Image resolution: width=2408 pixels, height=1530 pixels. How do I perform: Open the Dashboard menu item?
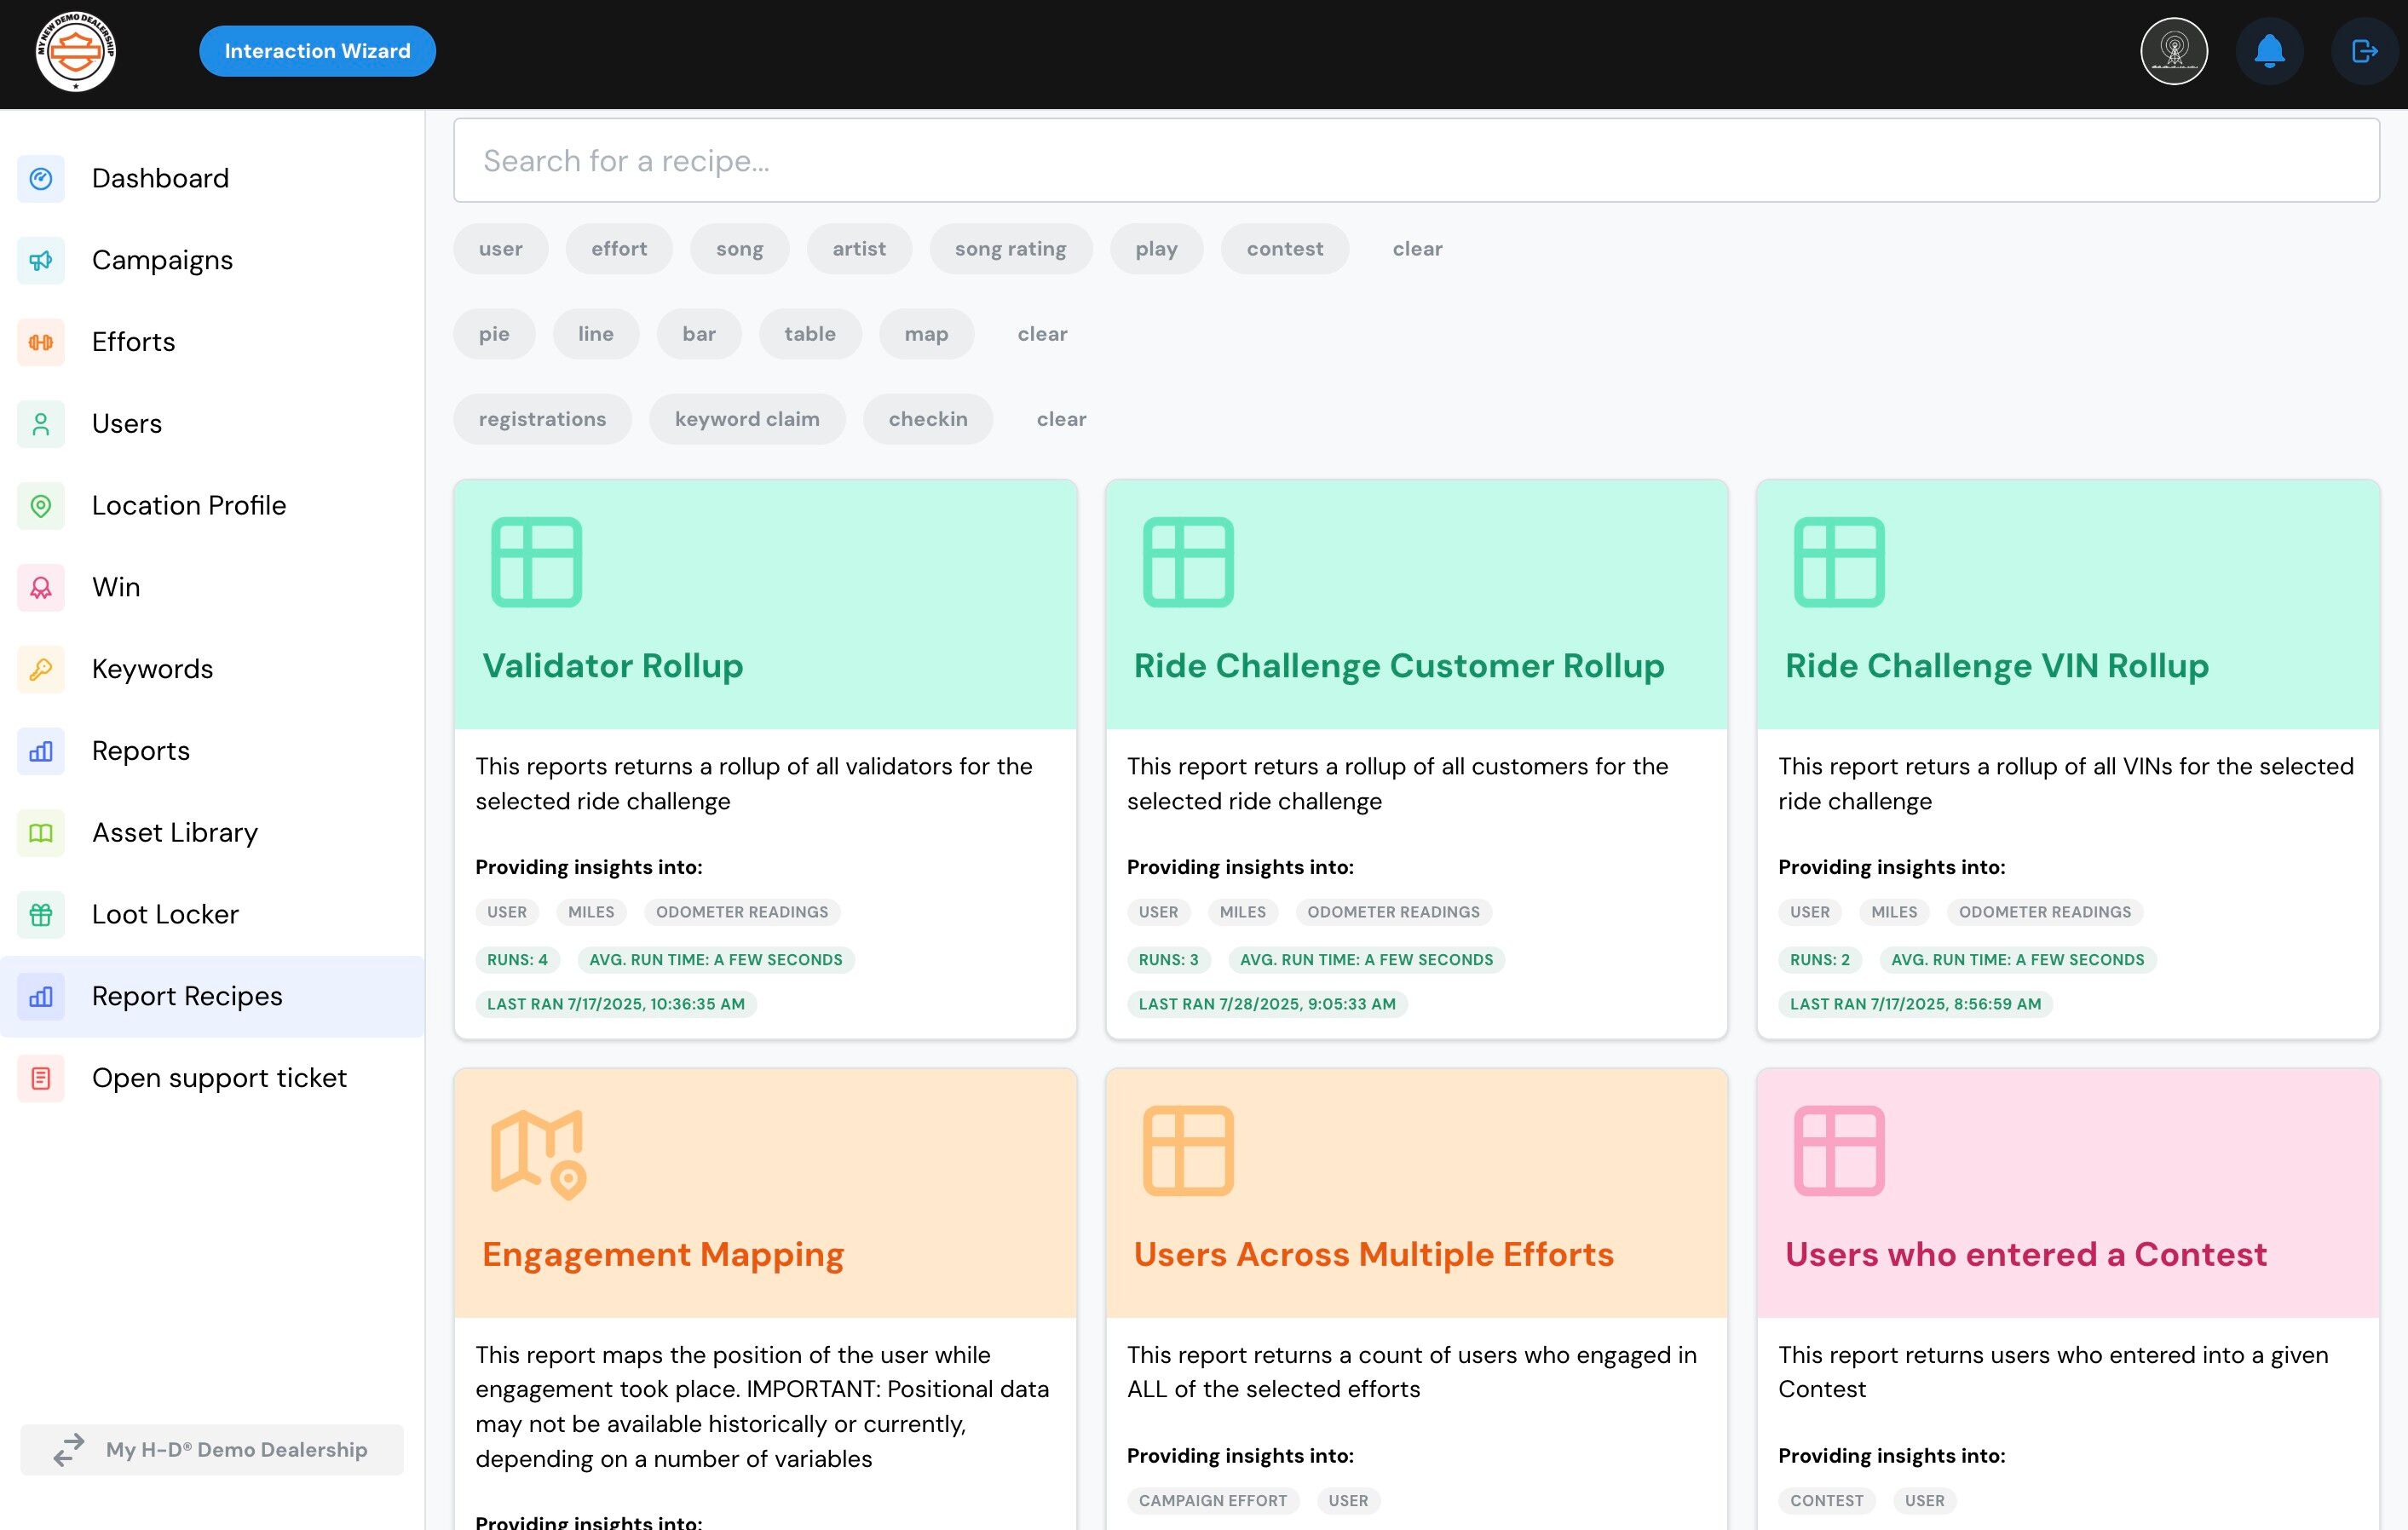pos(160,178)
